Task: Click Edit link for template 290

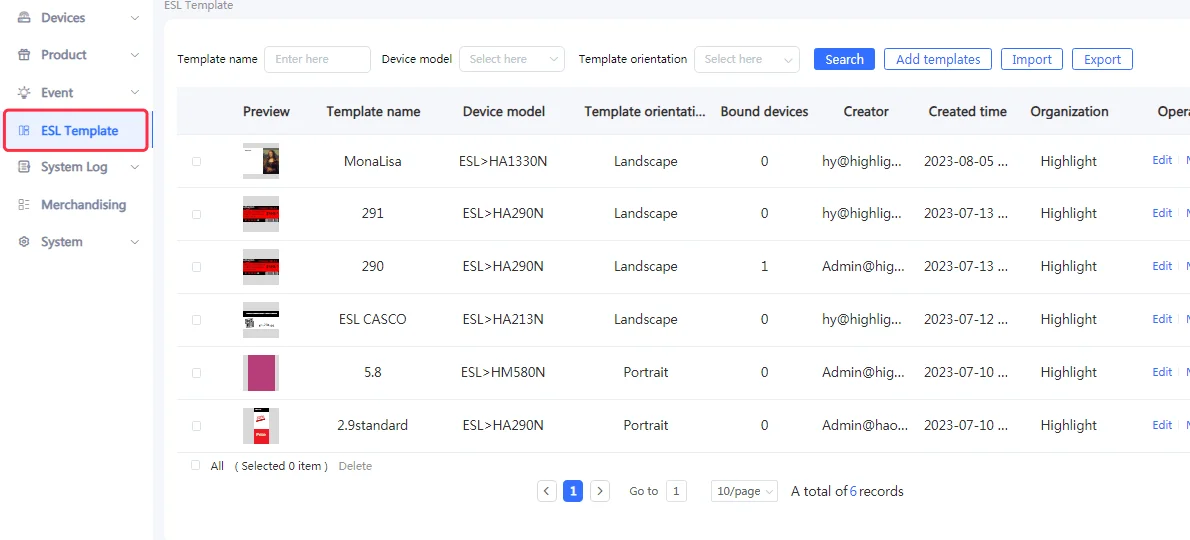Action: pos(1162,266)
